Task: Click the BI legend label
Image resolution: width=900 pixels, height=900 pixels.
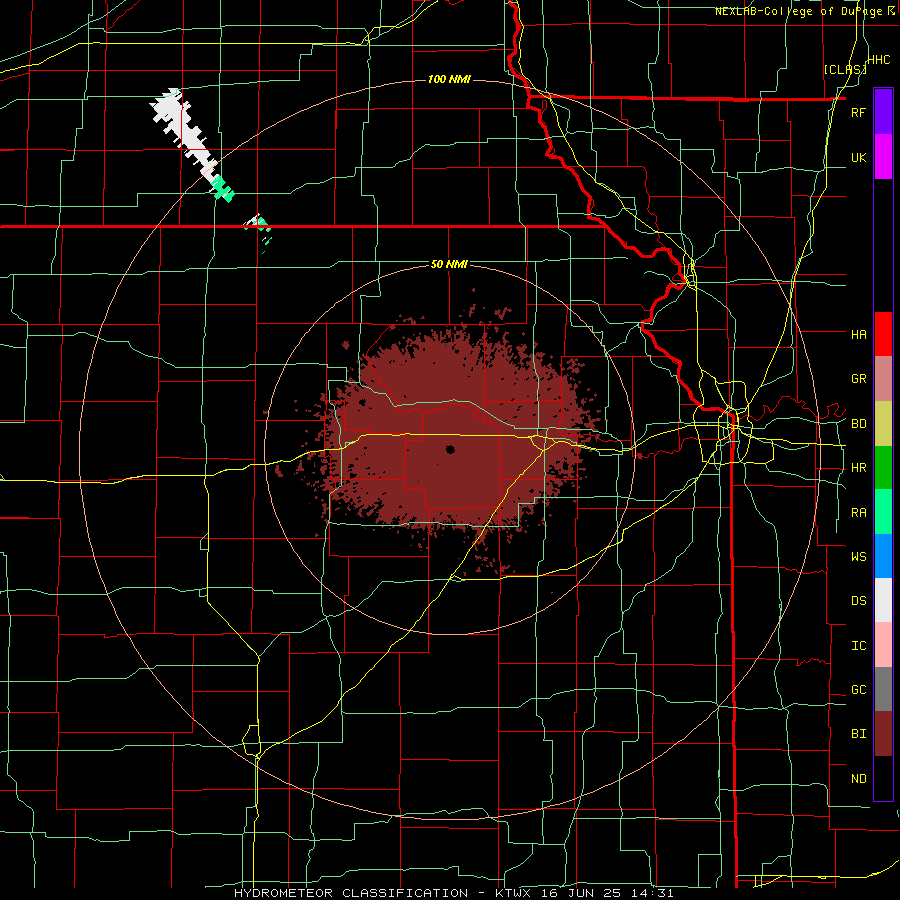Action: (x=858, y=734)
